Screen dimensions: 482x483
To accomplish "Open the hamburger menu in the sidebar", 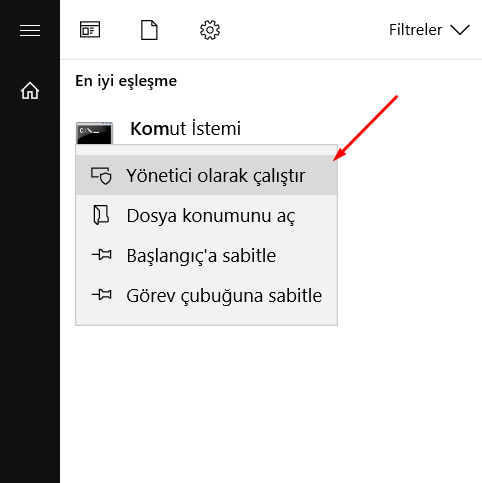I will [30, 31].
